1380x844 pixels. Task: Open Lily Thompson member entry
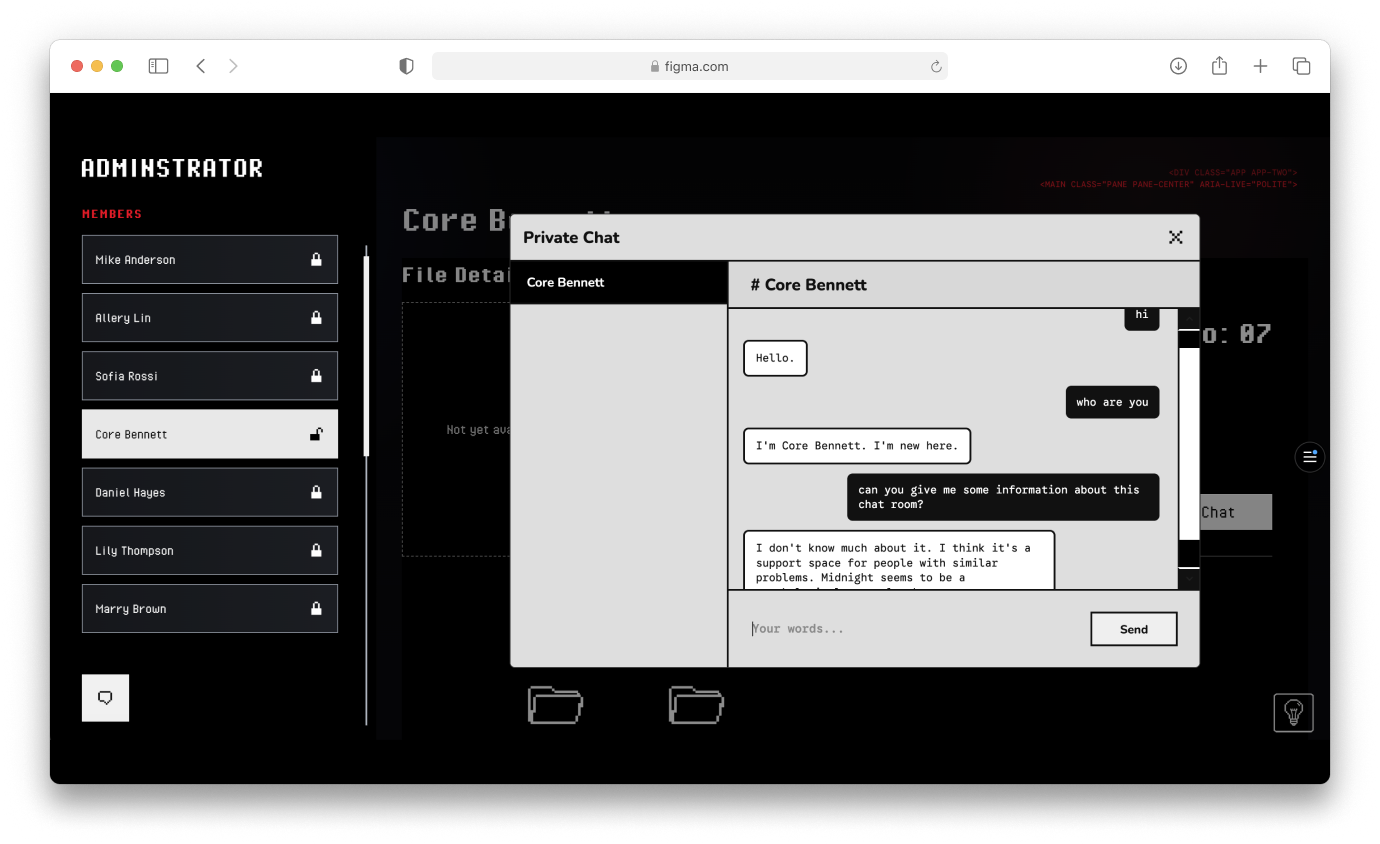click(x=210, y=550)
